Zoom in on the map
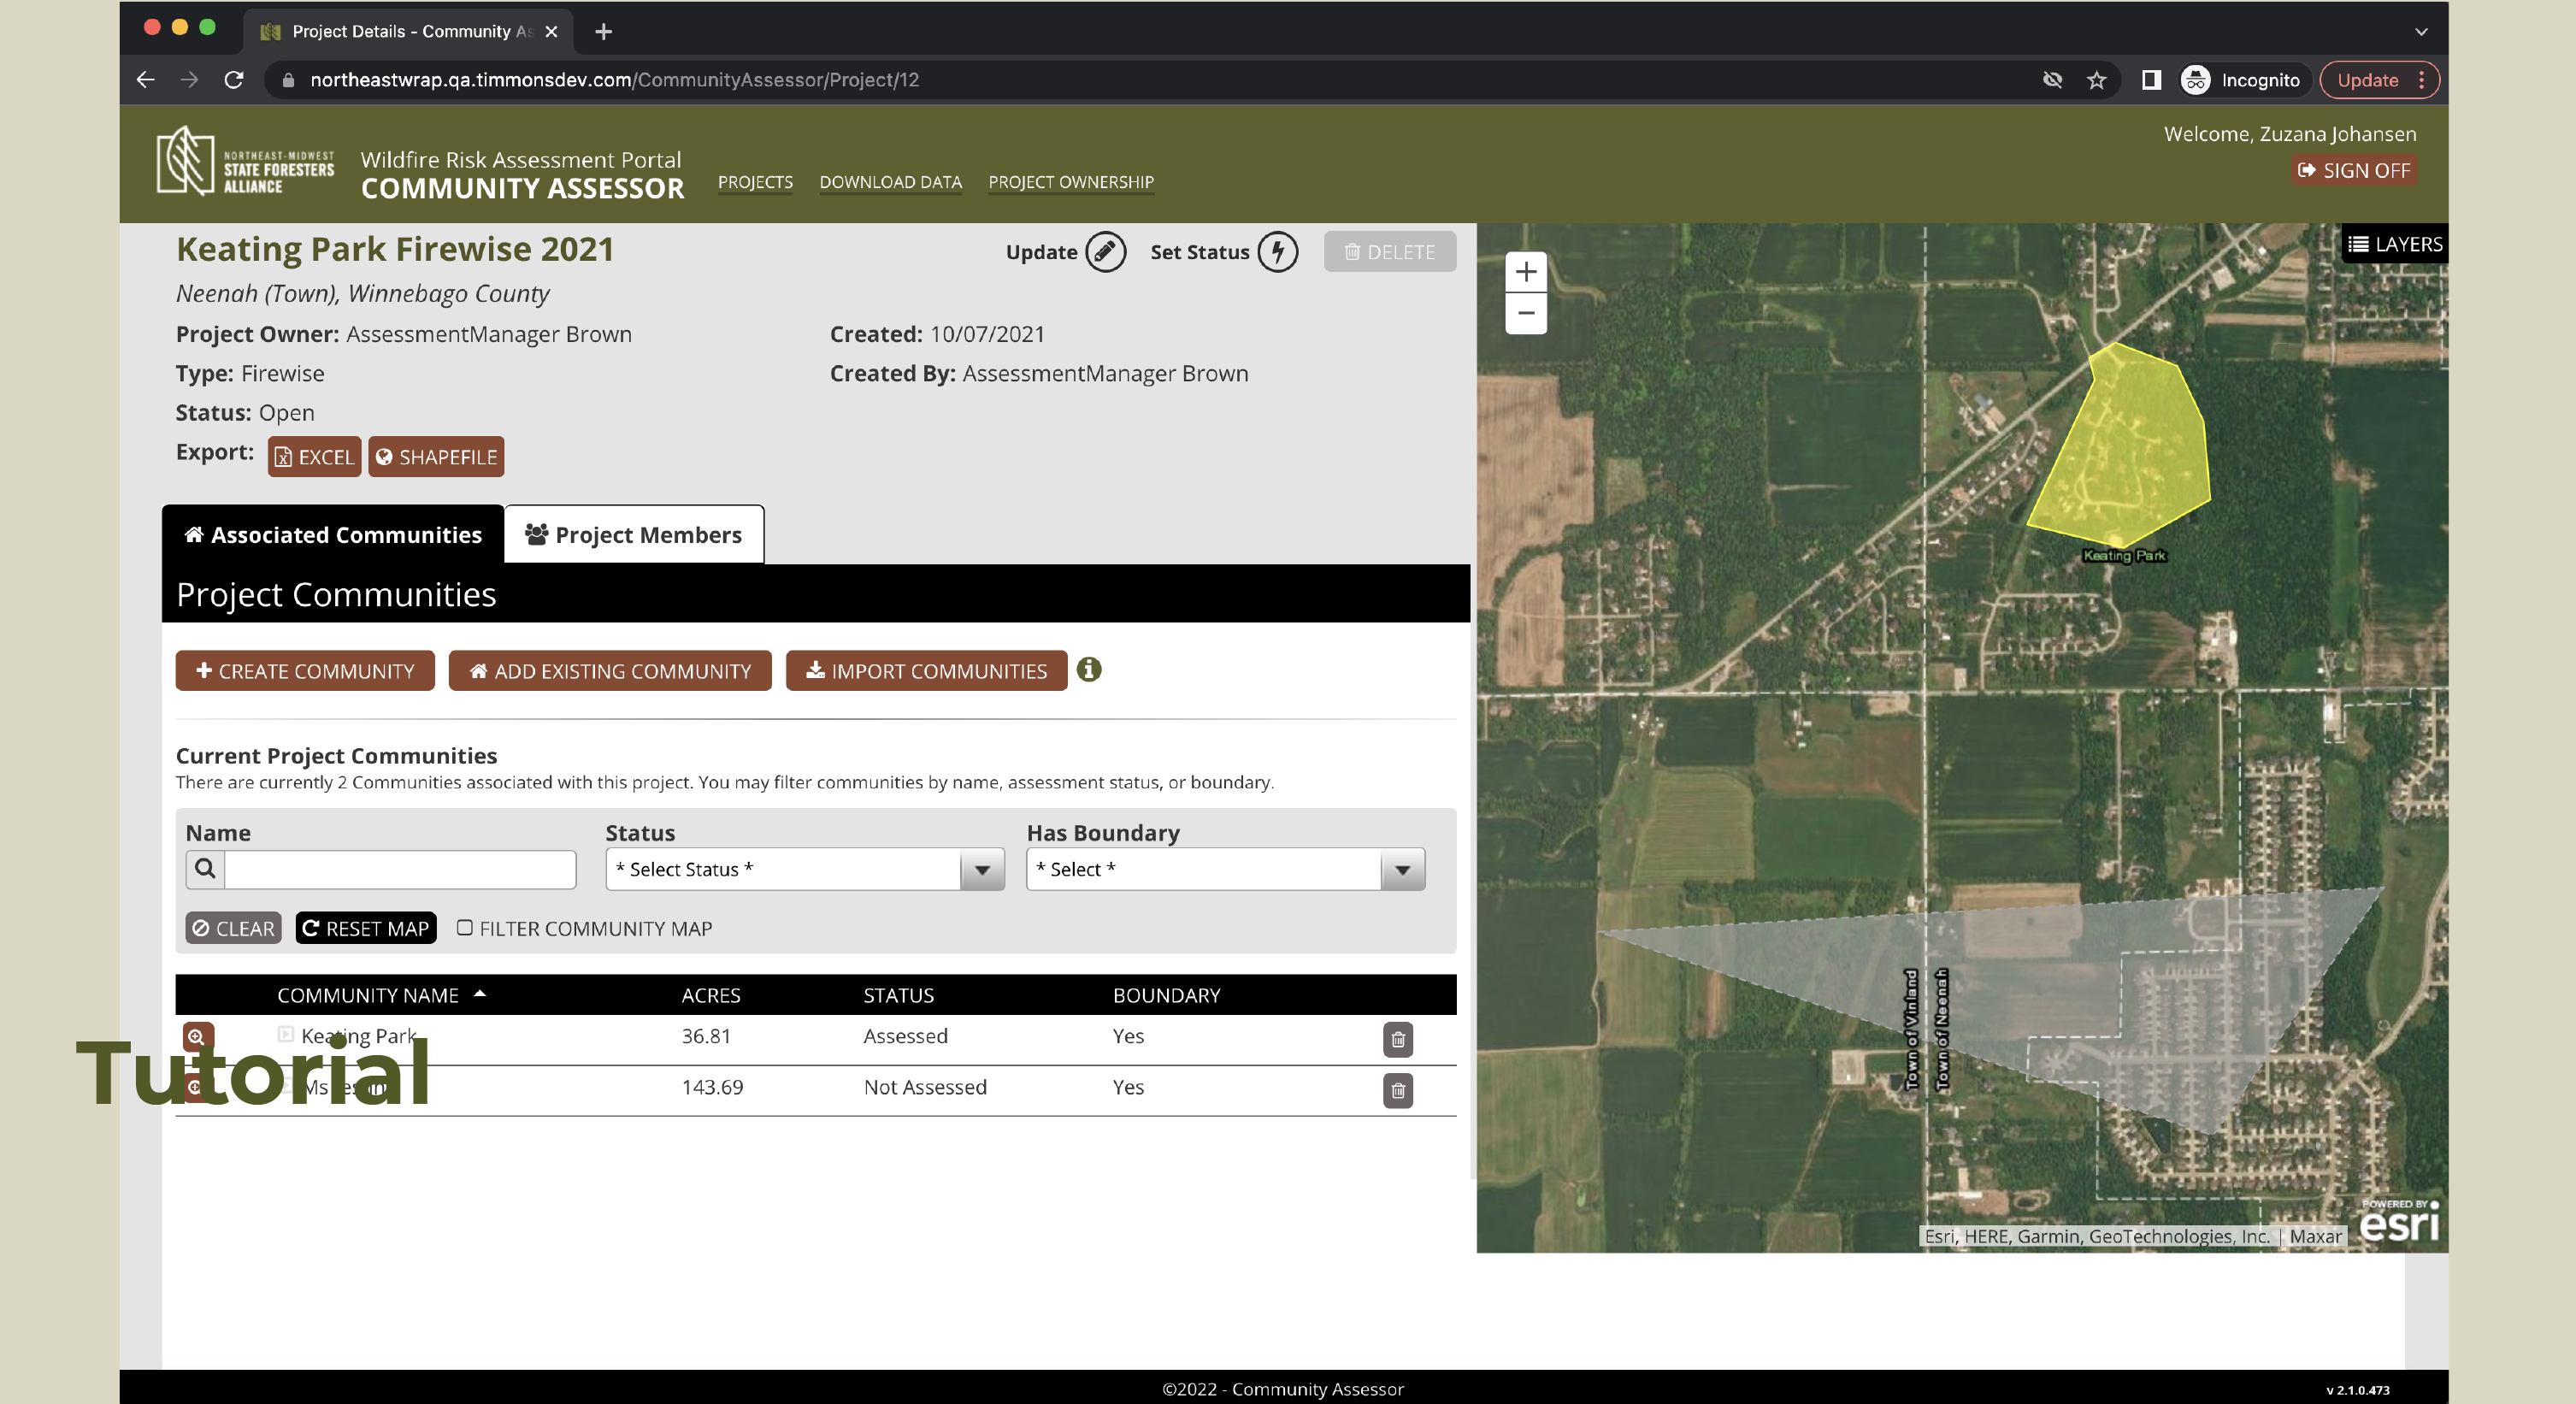The width and height of the screenshot is (2576, 1404). click(x=1525, y=272)
